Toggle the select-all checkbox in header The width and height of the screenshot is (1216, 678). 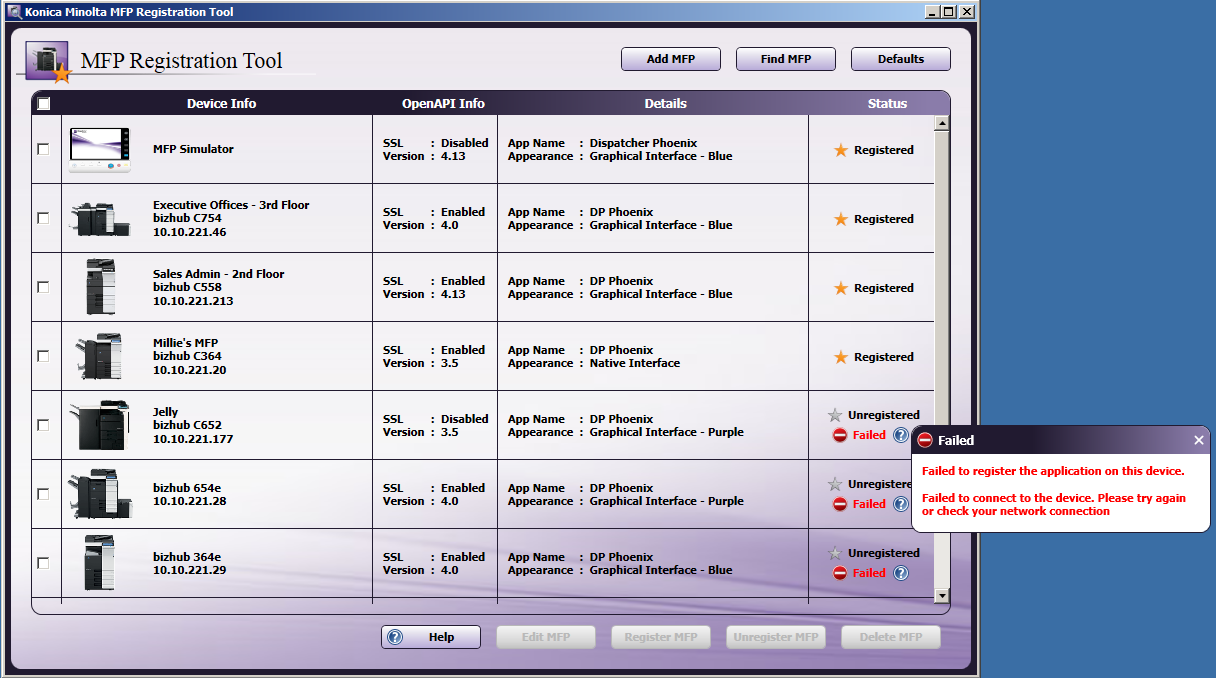tap(44, 103)
